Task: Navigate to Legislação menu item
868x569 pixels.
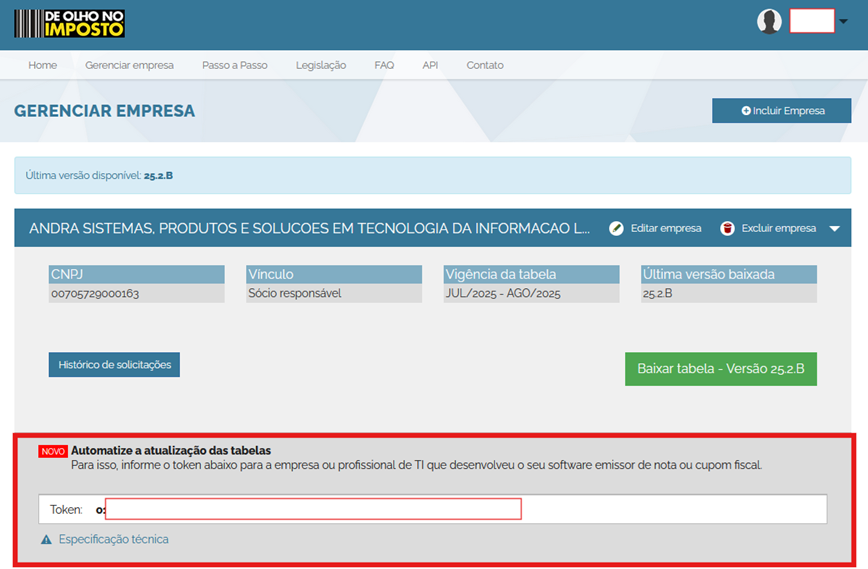Action: pos(321,65)
